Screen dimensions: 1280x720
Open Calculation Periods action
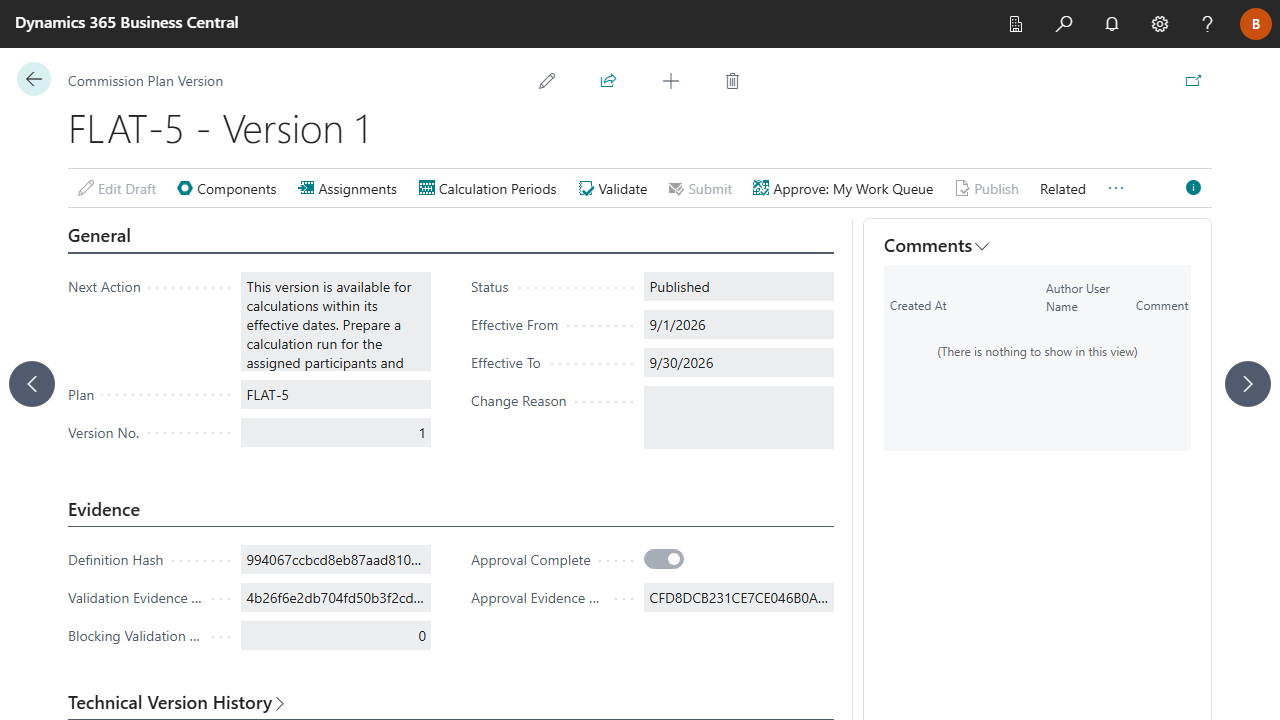click(x=488, y=189)
